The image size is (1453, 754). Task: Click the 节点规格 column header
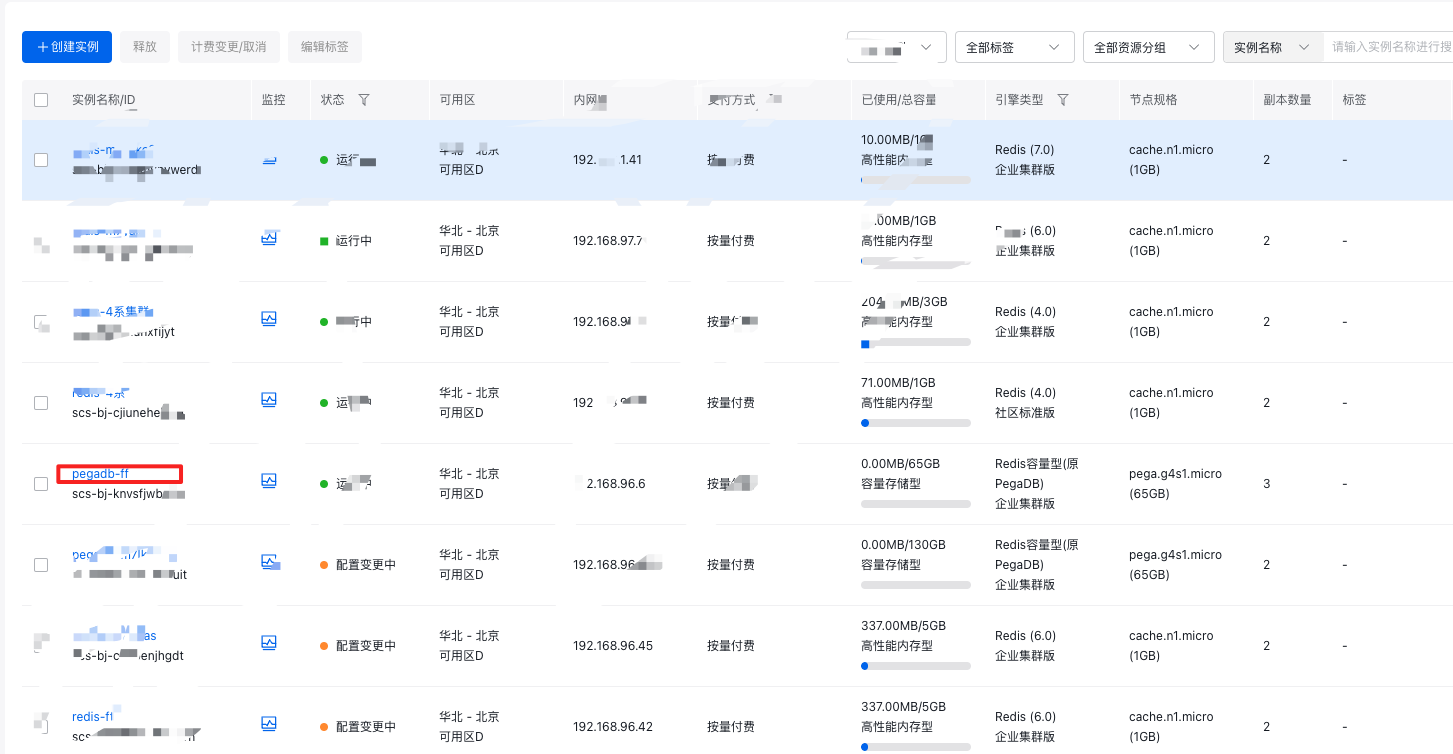pos(1154,100)
